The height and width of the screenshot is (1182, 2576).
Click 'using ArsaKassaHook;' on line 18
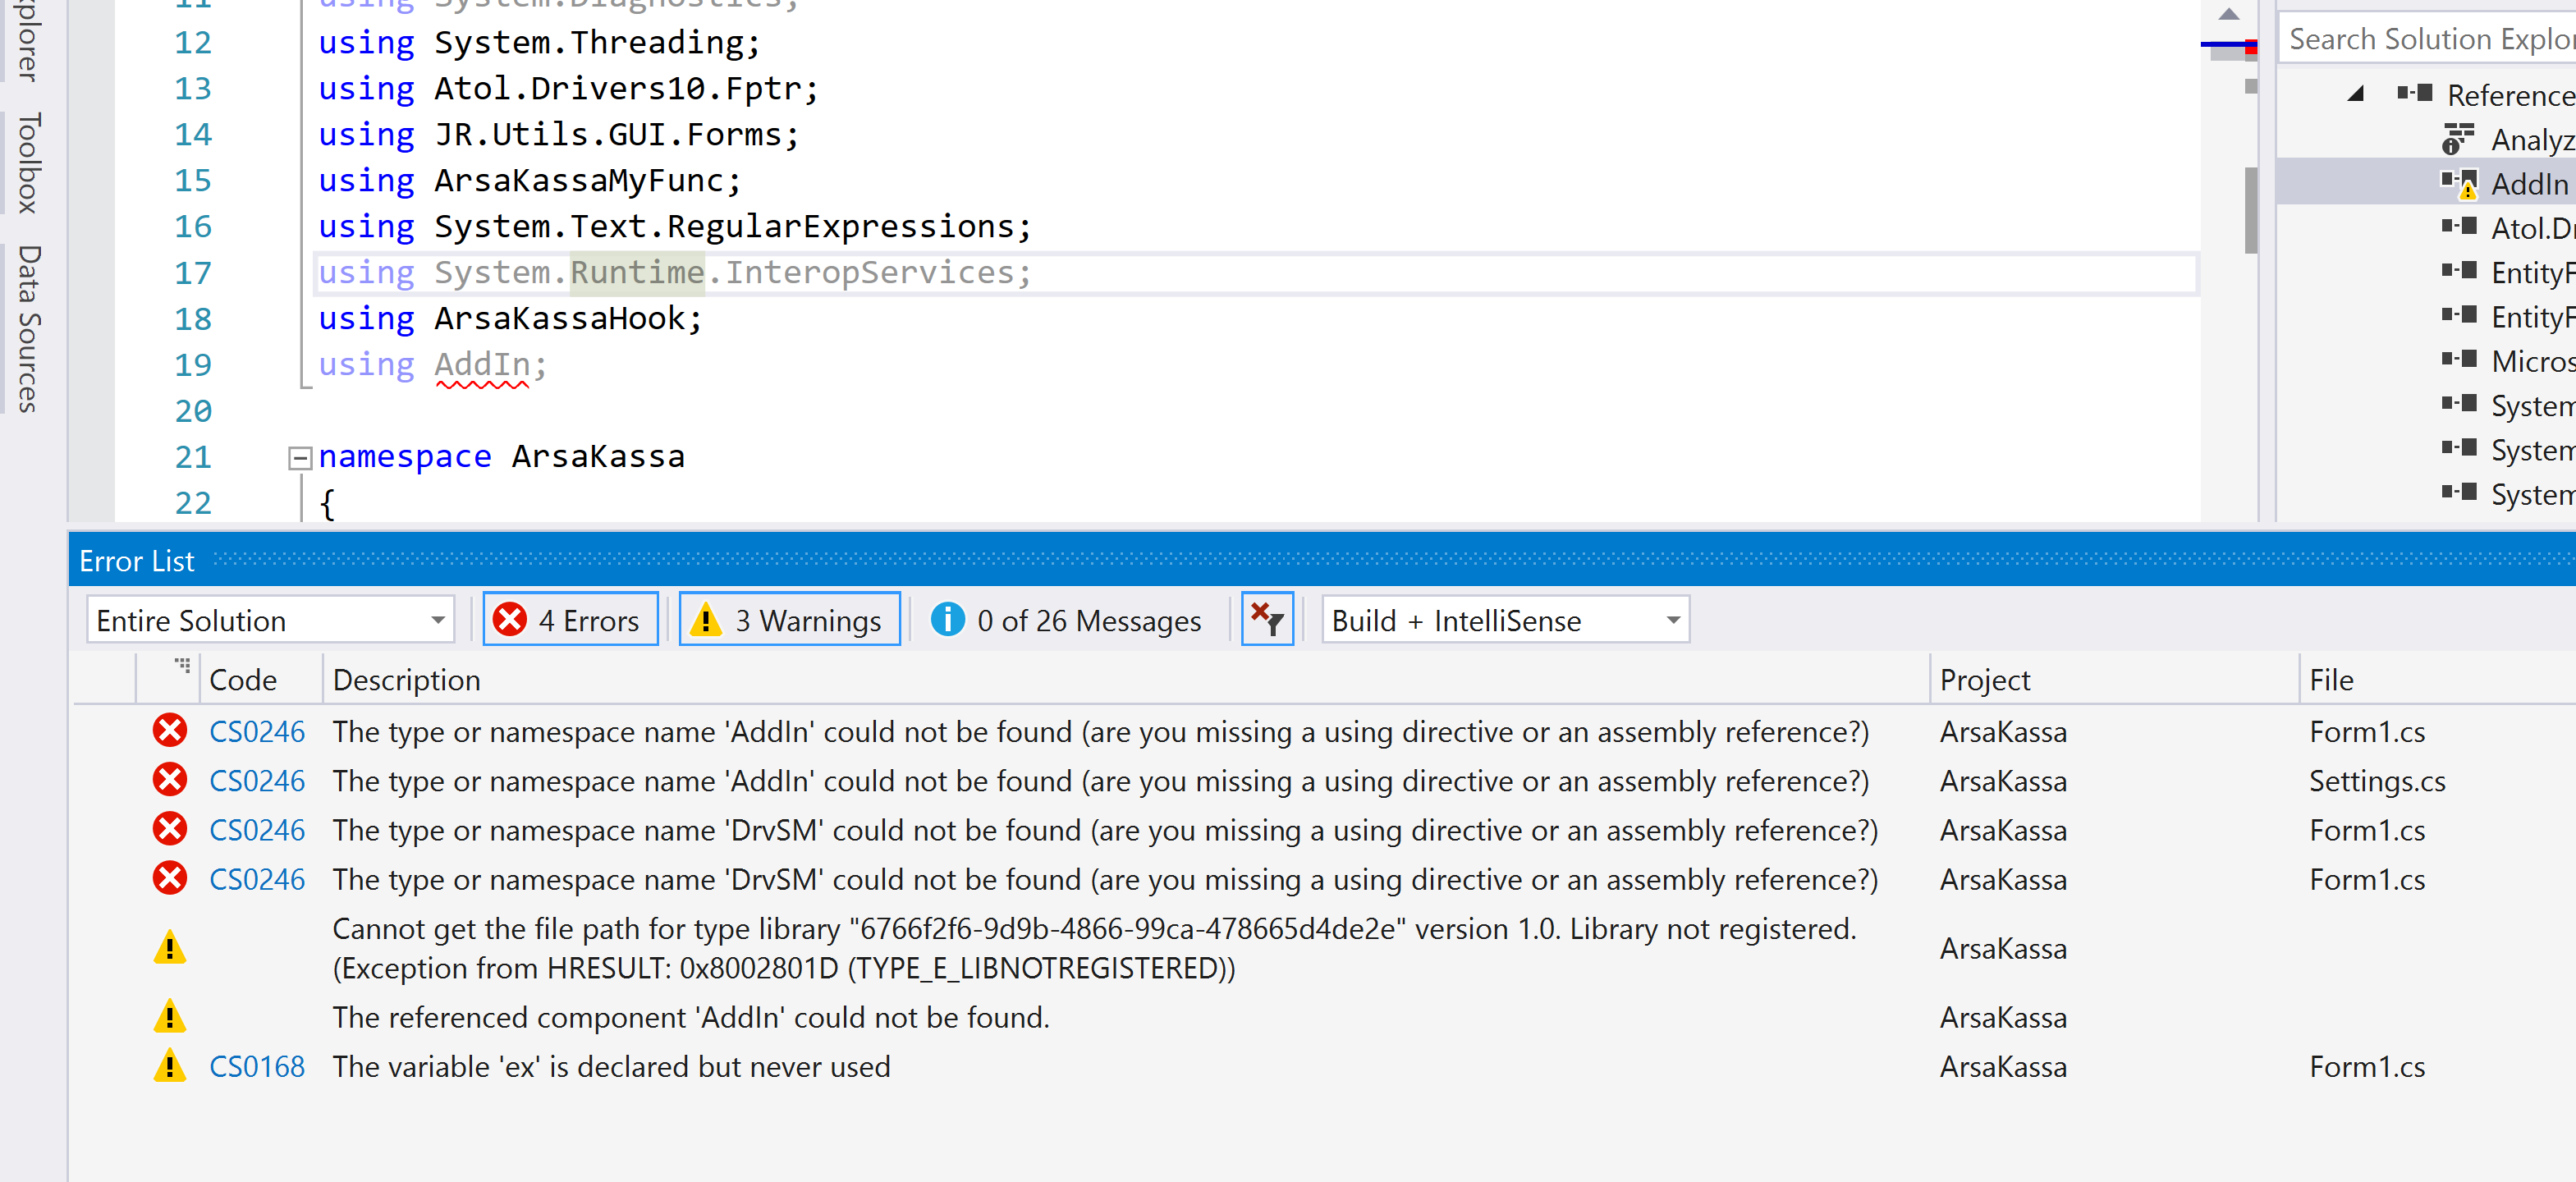point(510,319)
